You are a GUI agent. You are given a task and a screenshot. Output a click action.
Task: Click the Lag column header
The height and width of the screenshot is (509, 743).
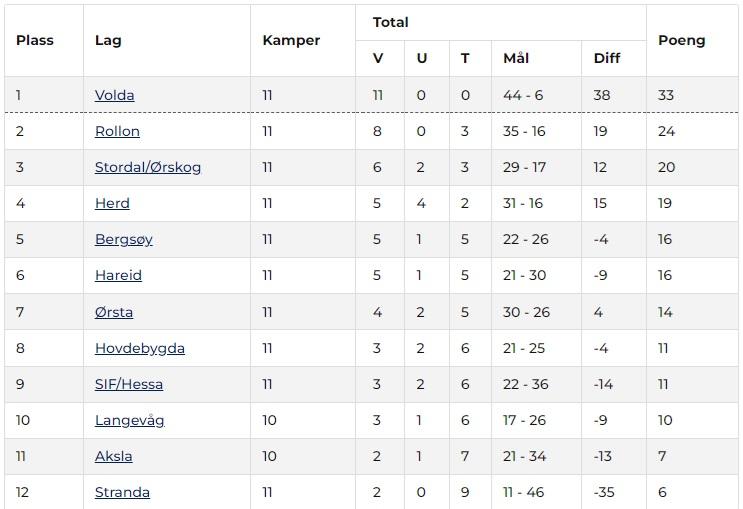(x=108, y=40)
